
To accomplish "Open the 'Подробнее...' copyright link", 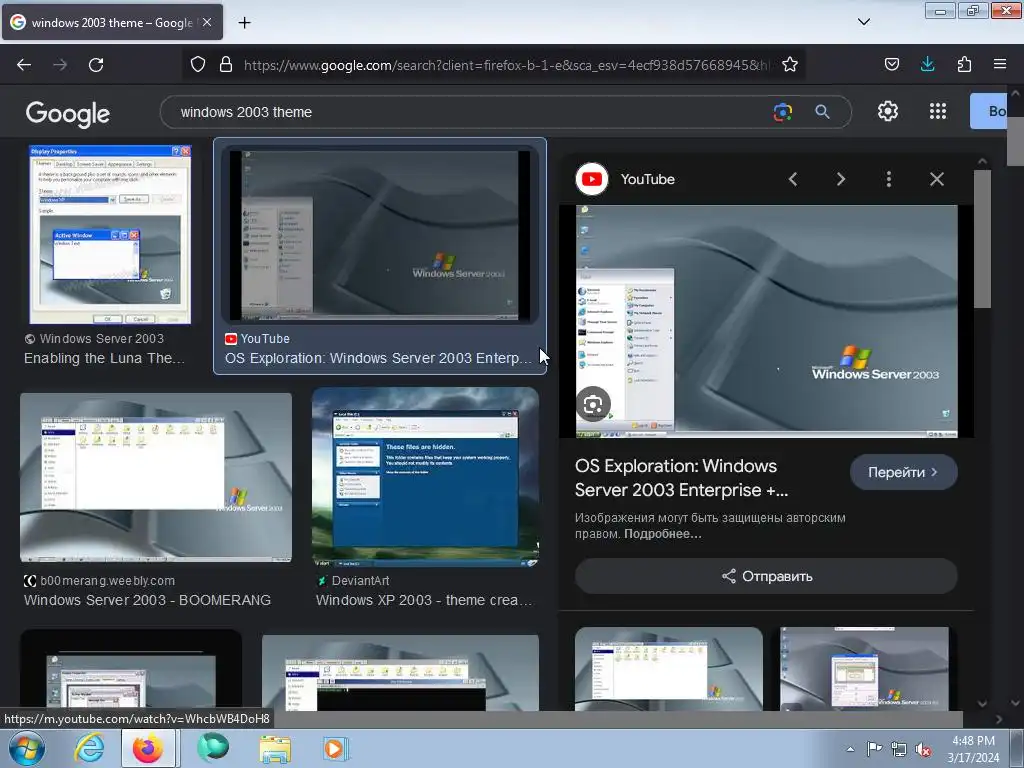I will (x=662, y=534).
